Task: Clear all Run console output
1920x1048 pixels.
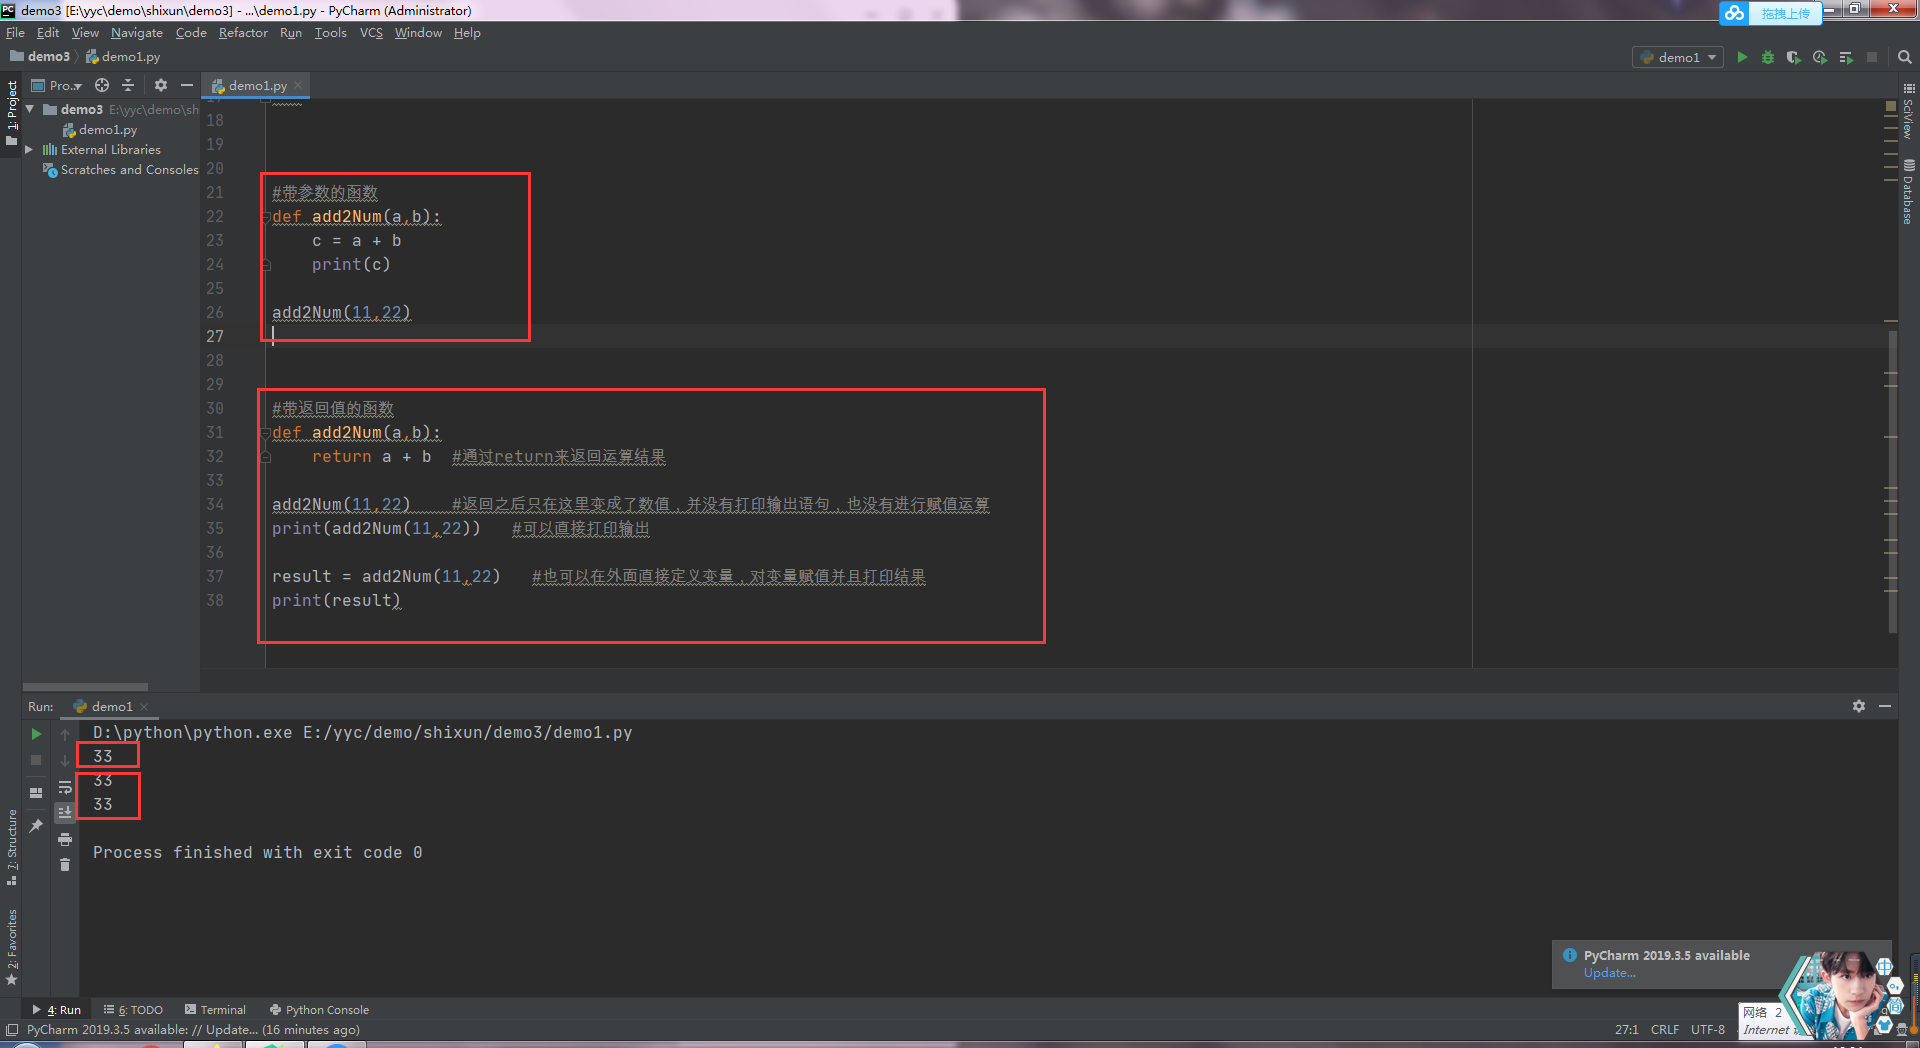Action: point(65,865)
